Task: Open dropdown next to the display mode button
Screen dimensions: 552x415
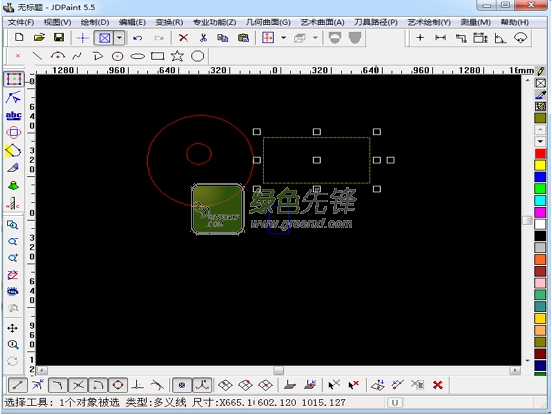Action: coord(120,38)
